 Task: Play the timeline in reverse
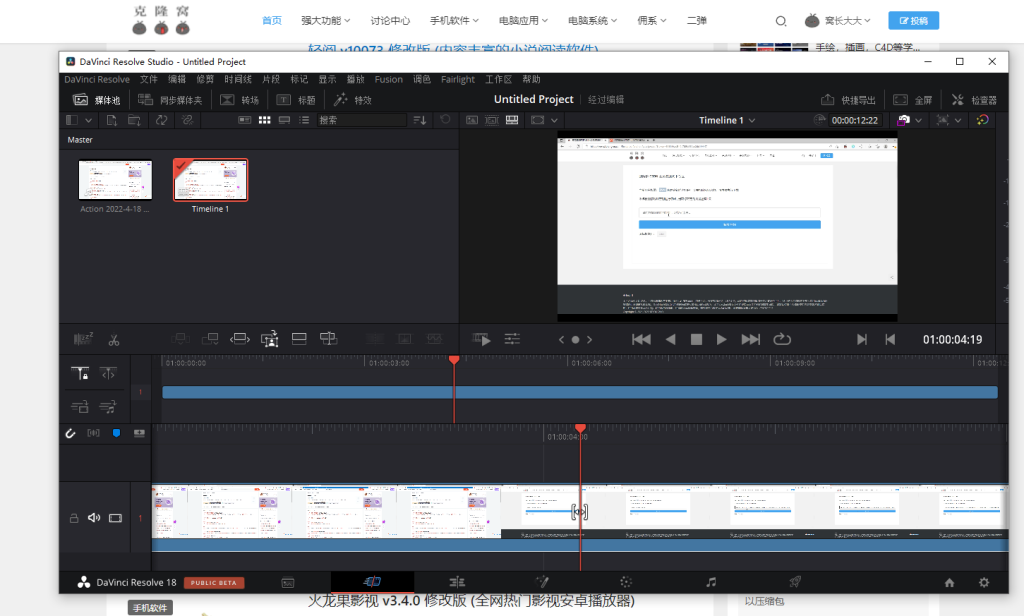pos(670,339)
